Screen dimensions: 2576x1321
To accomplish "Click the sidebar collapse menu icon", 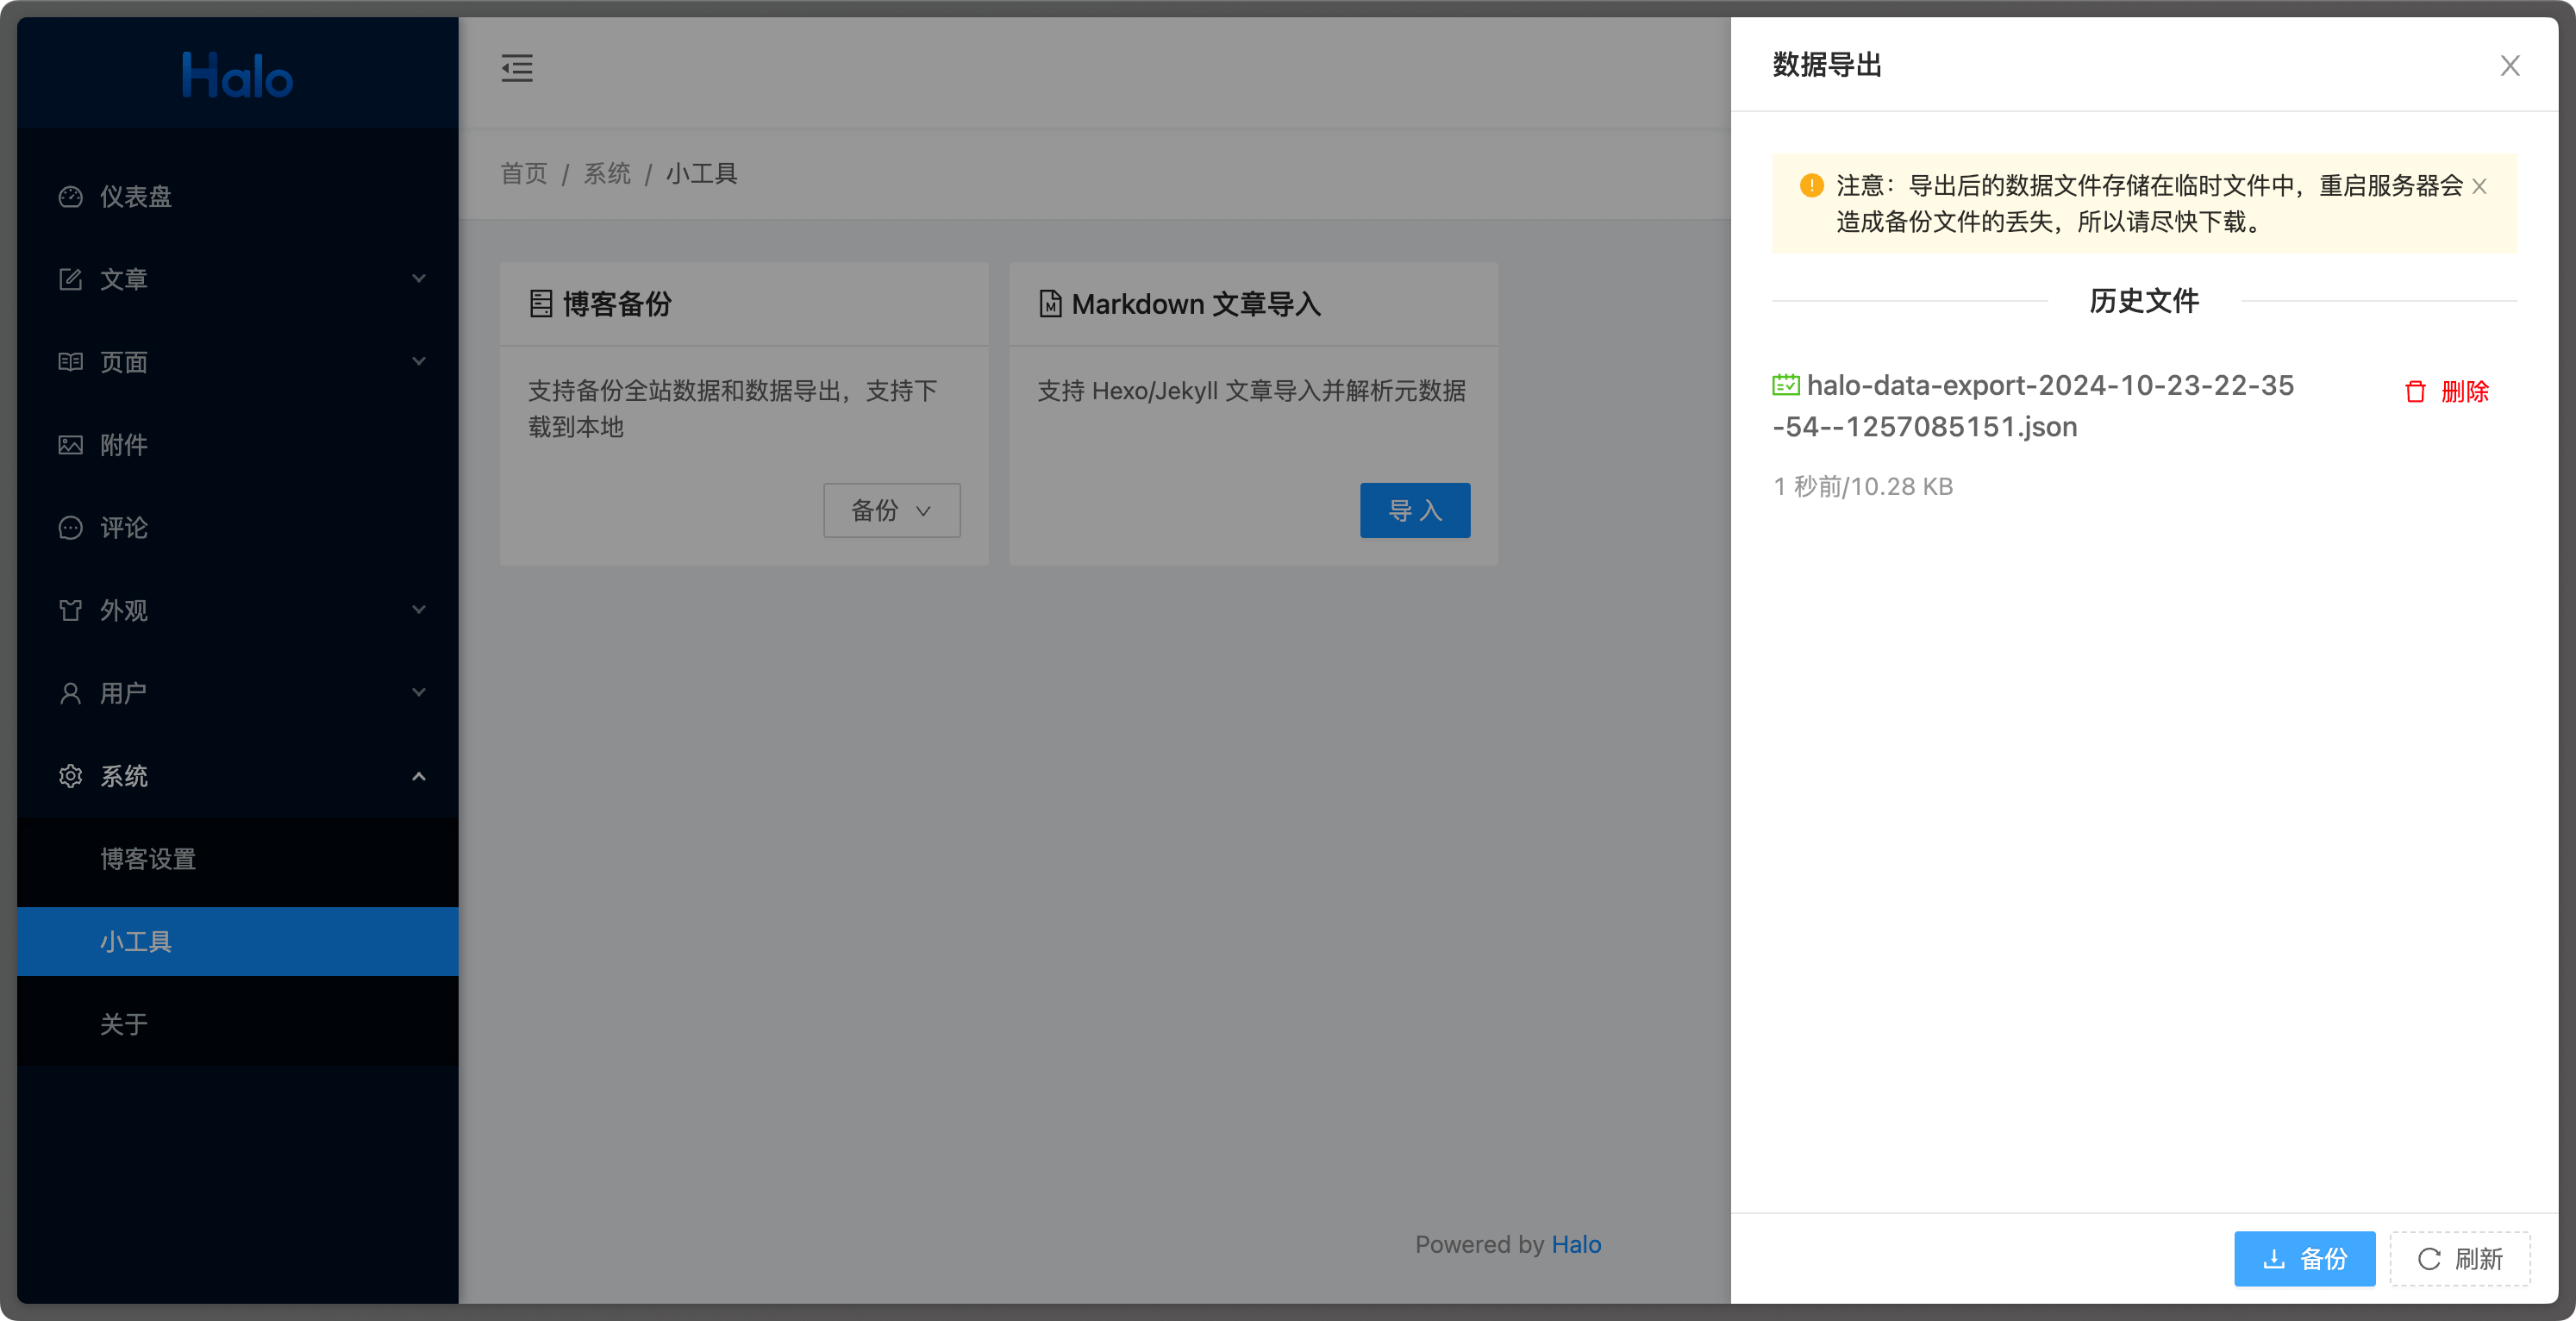I will pyautogui.click(x=517, y=68).
